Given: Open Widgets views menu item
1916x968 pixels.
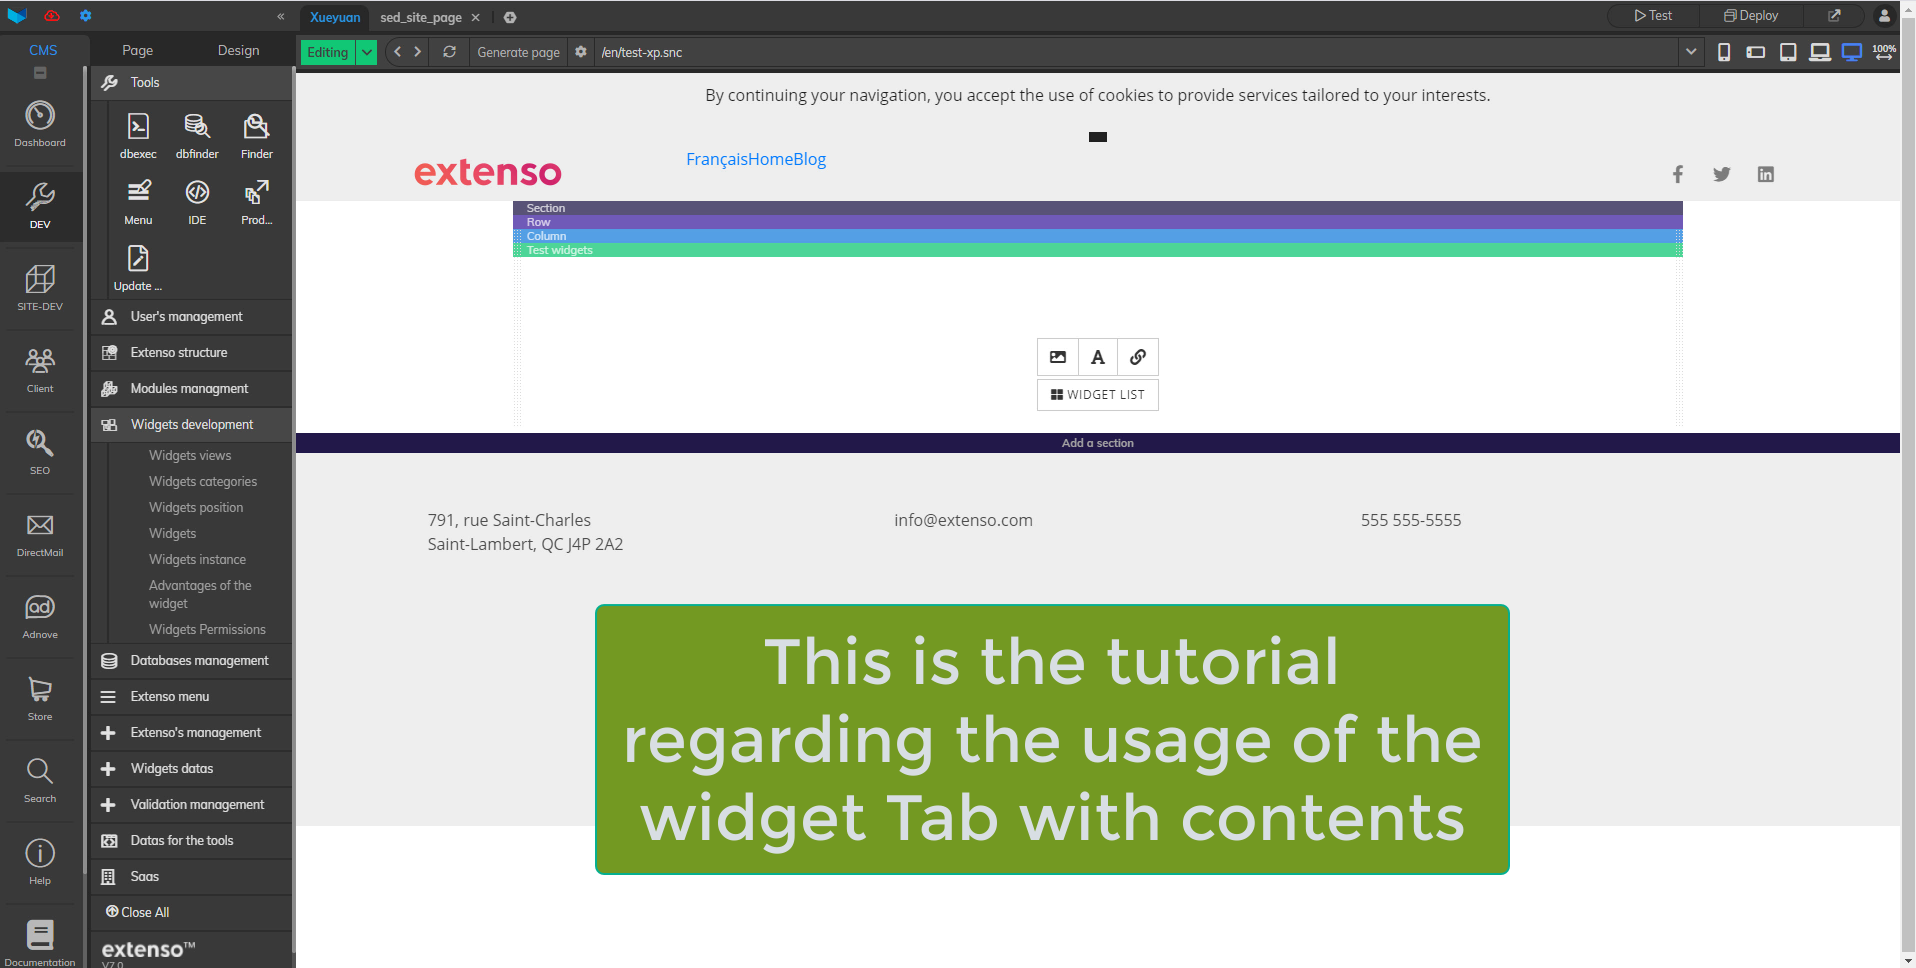Looking at the screenshot, I should pos(190,456).
